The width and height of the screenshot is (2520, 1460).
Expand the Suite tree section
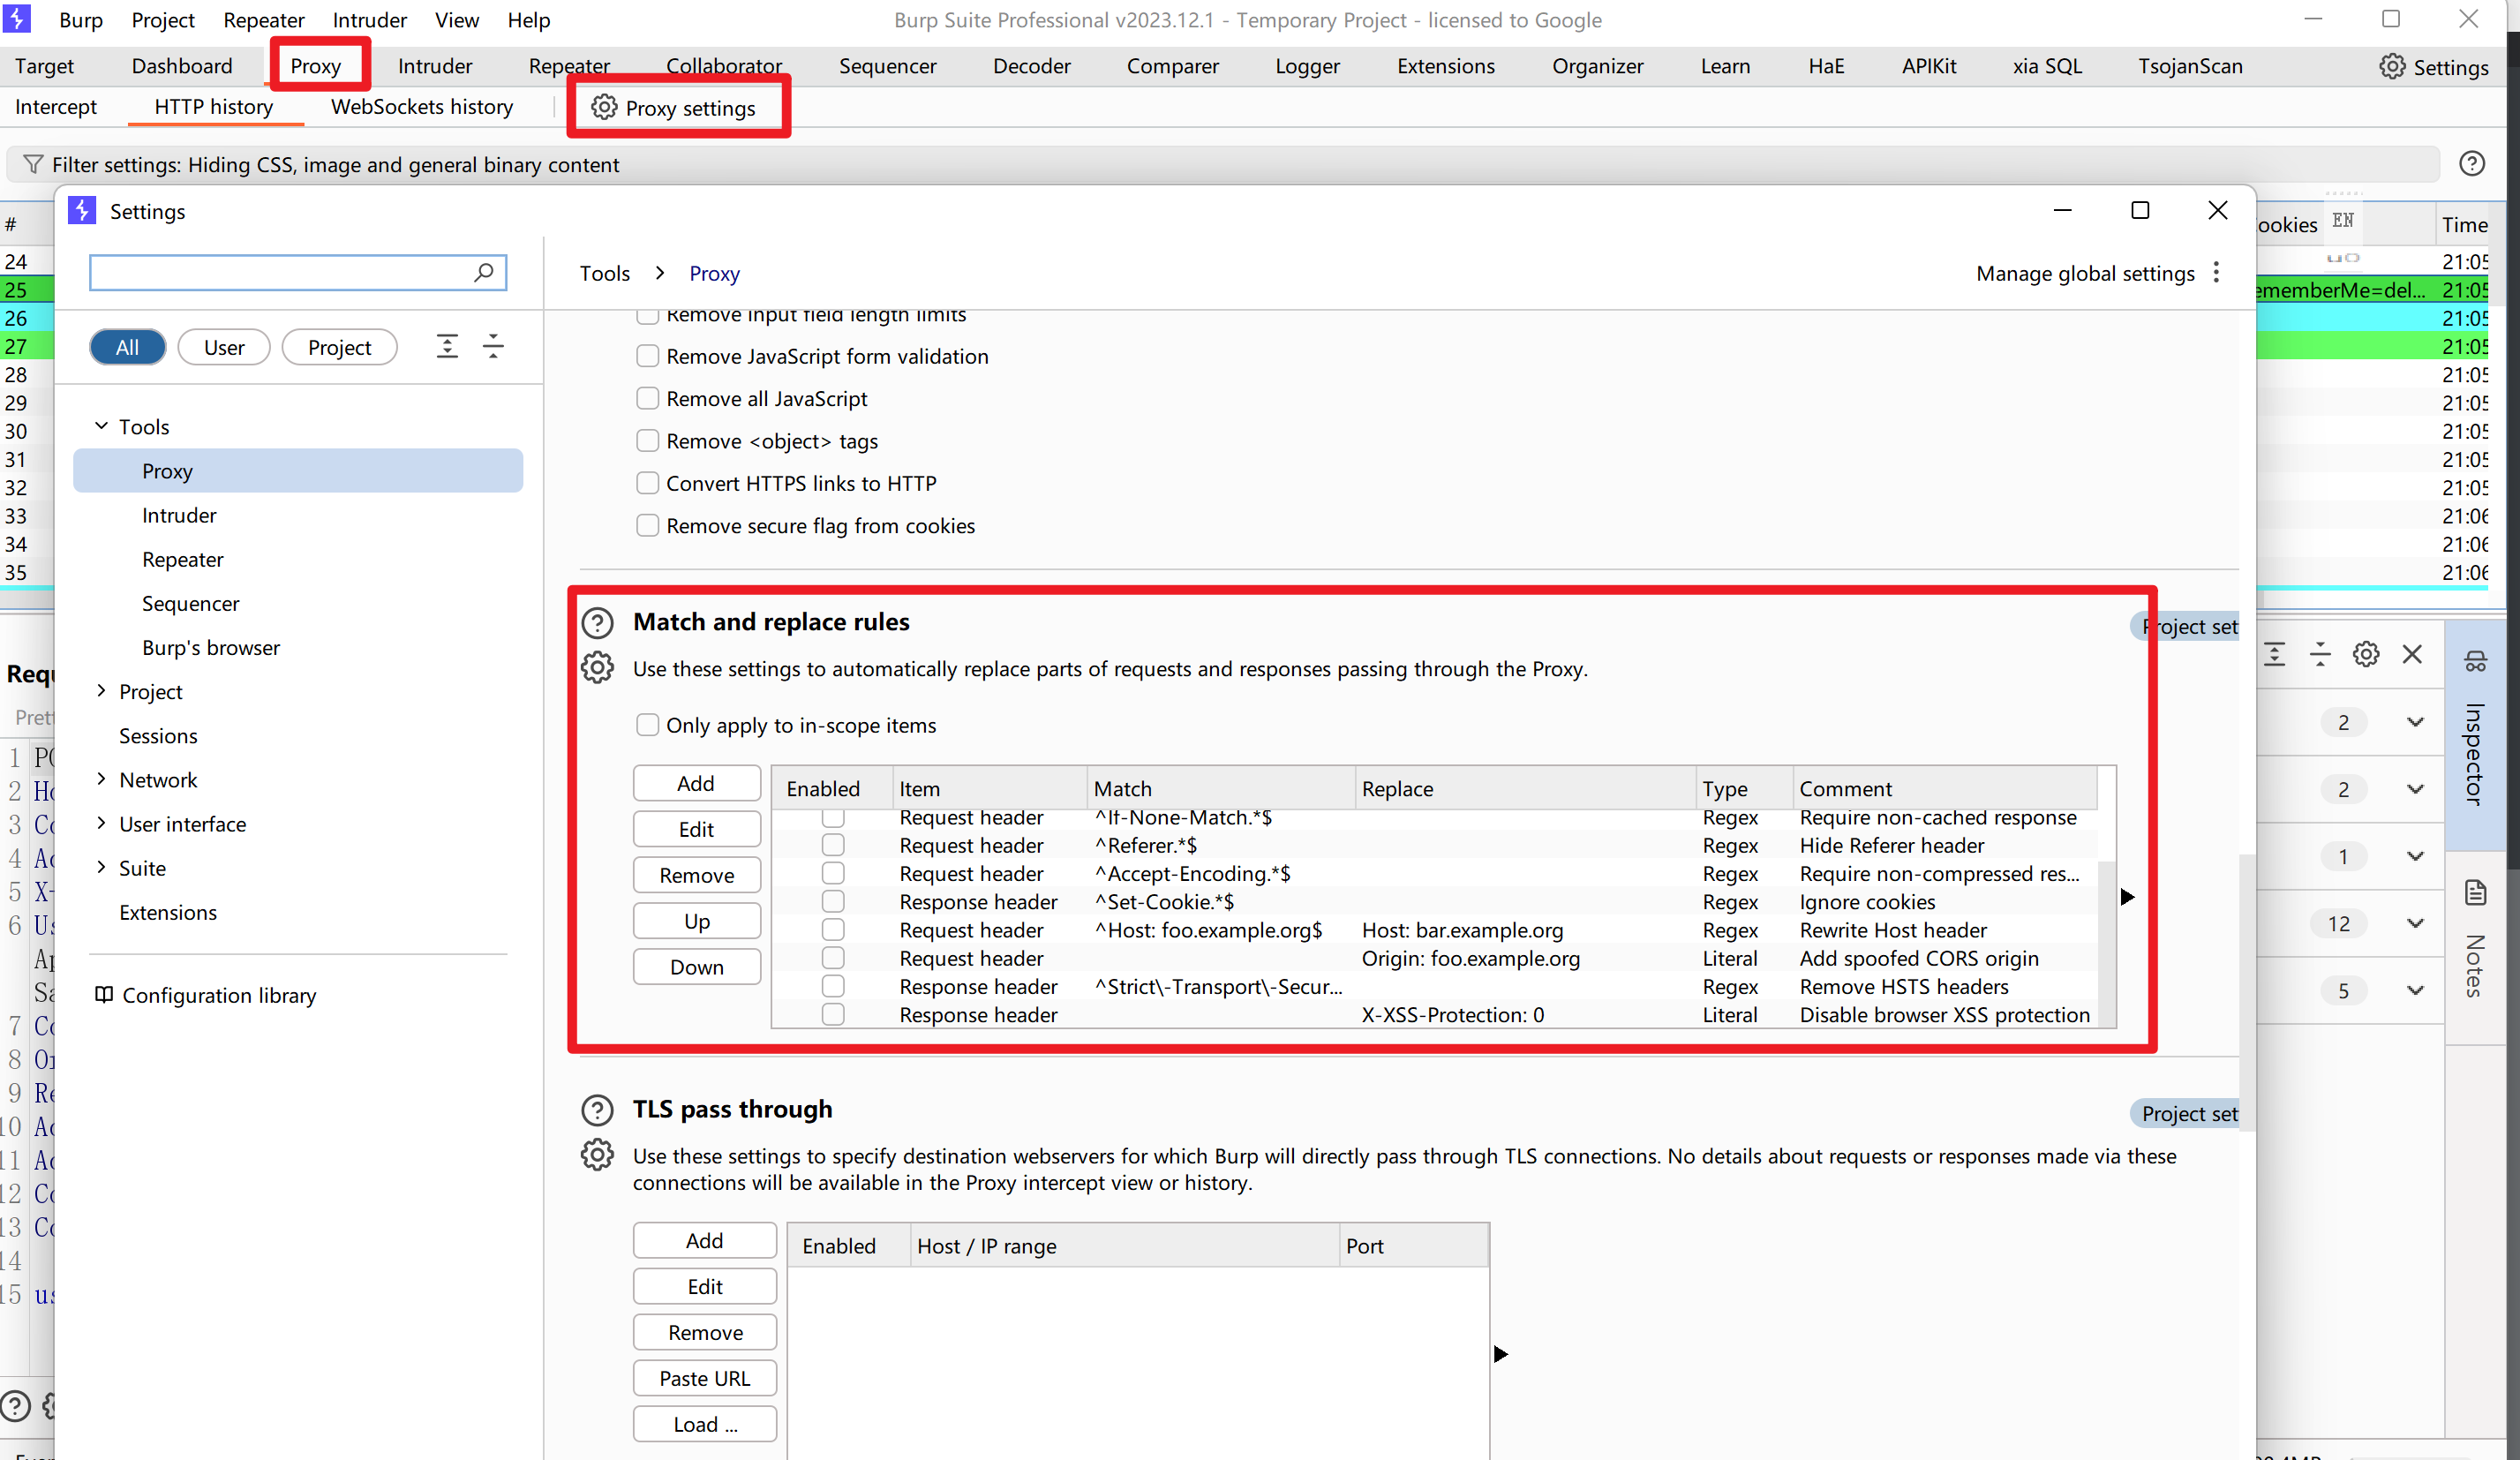pyautogui.click(x=101, y=867)
